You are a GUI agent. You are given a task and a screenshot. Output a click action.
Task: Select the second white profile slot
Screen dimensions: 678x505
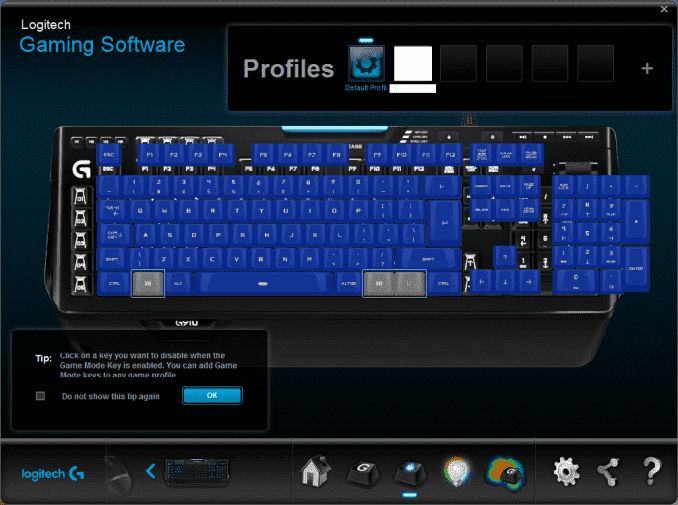pyautogui.click(x=412, y=63)
